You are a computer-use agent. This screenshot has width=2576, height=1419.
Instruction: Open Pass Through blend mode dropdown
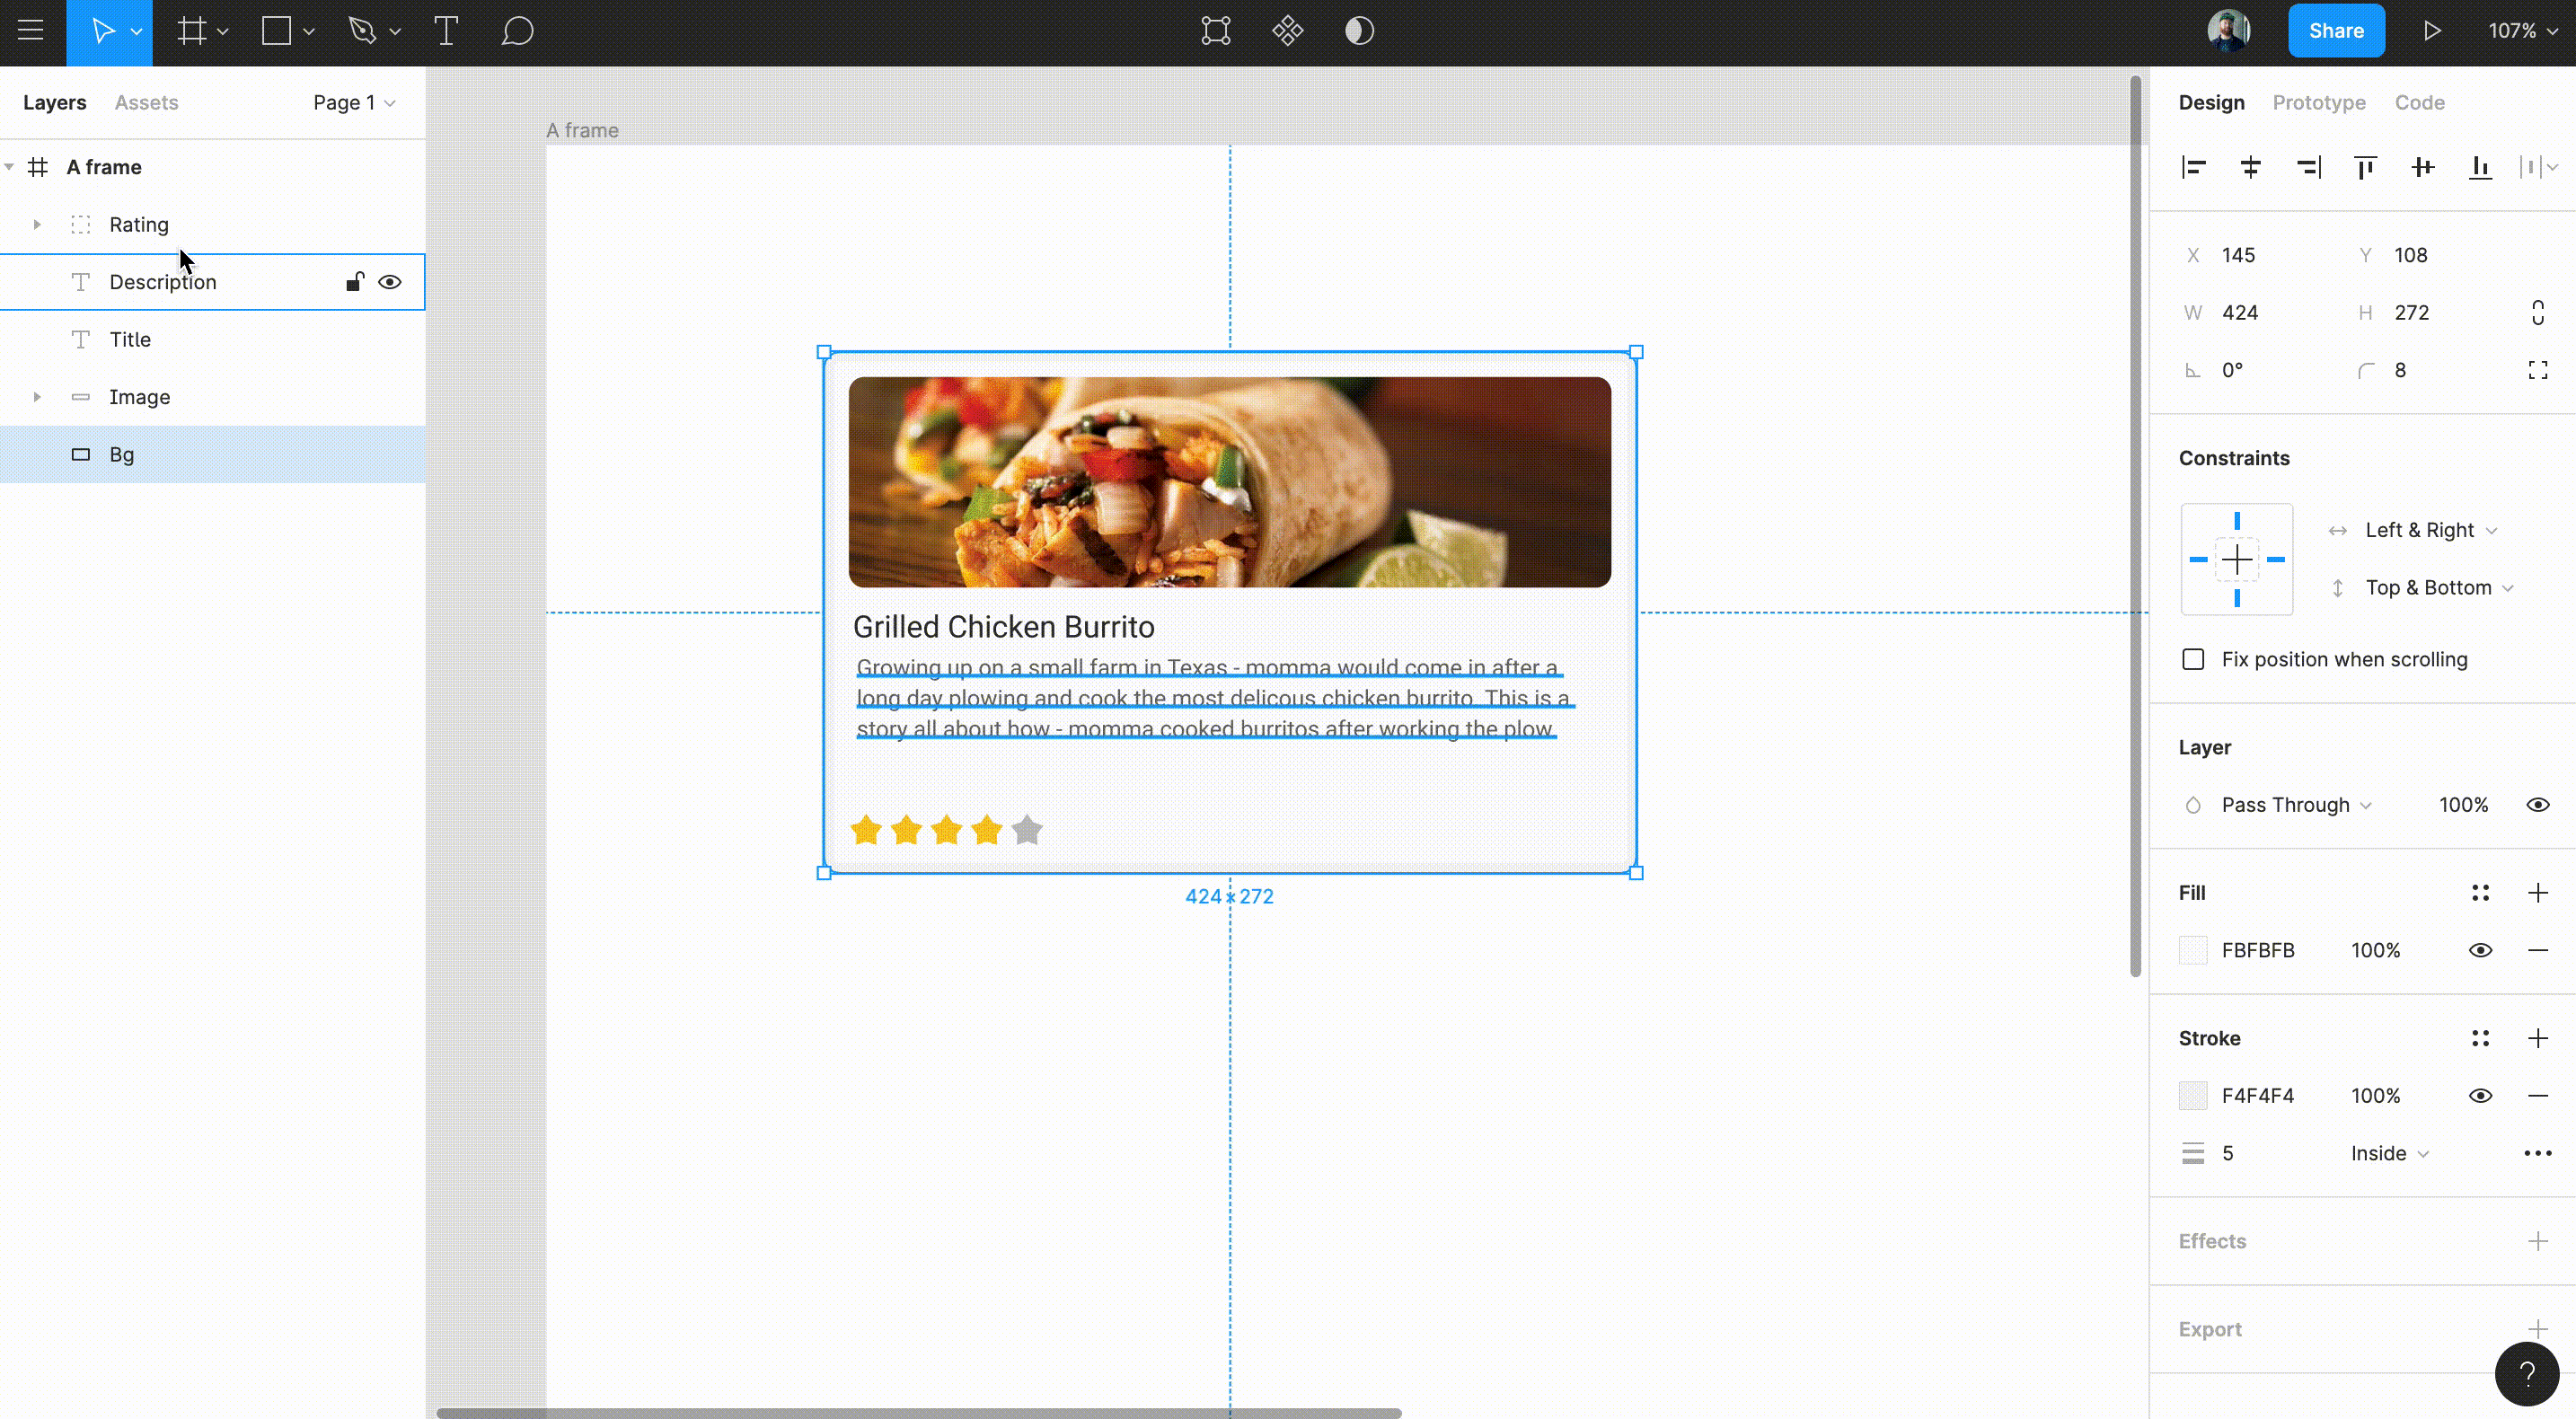[x=2296, y=805]
